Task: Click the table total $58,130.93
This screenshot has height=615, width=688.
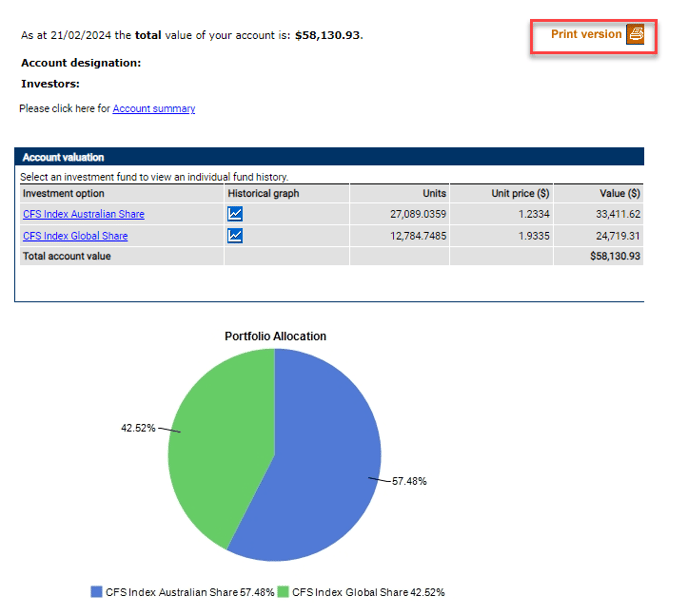Action: coord(615,256)
